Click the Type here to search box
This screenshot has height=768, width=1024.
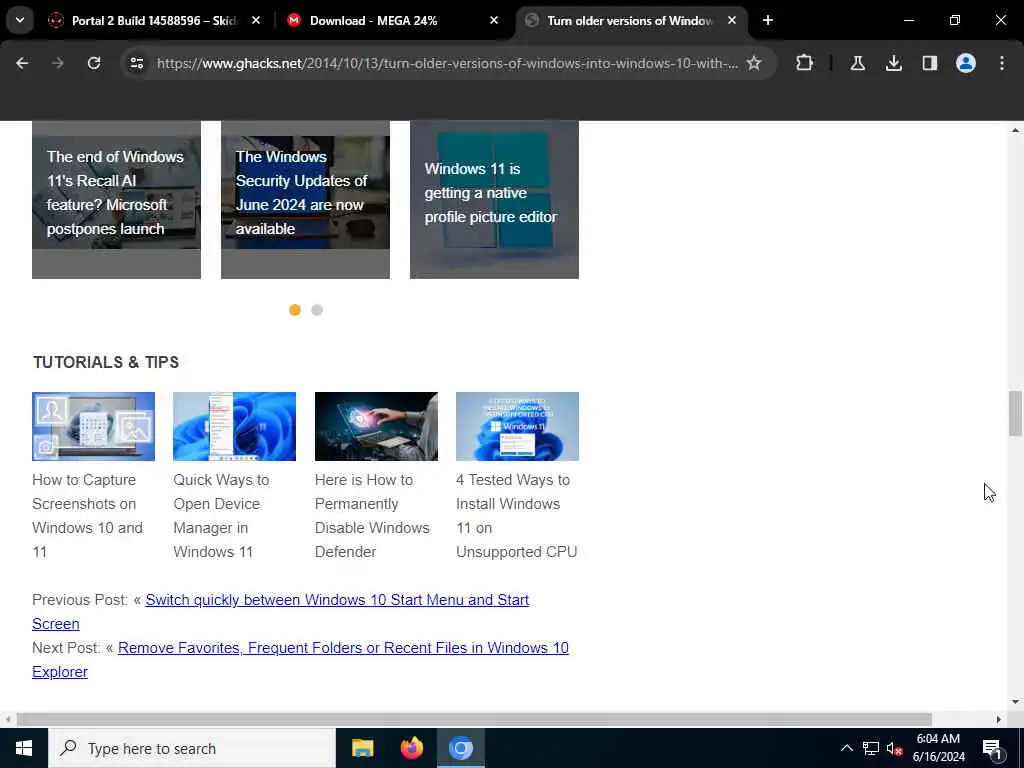pos(191,748)
